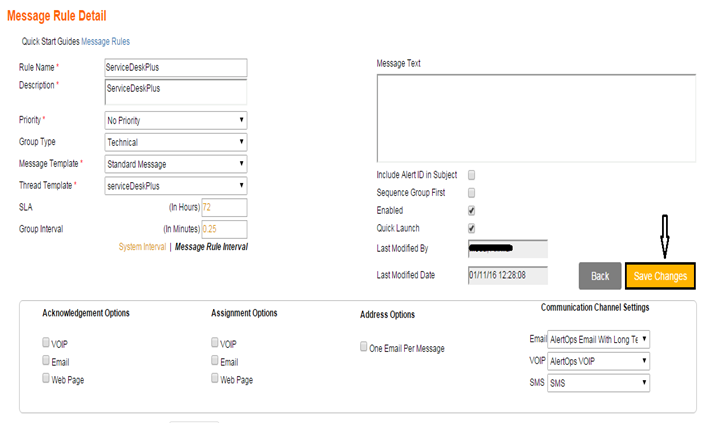Open the Thread Template dropdown
718x425 pixels.
pos(175,186)
